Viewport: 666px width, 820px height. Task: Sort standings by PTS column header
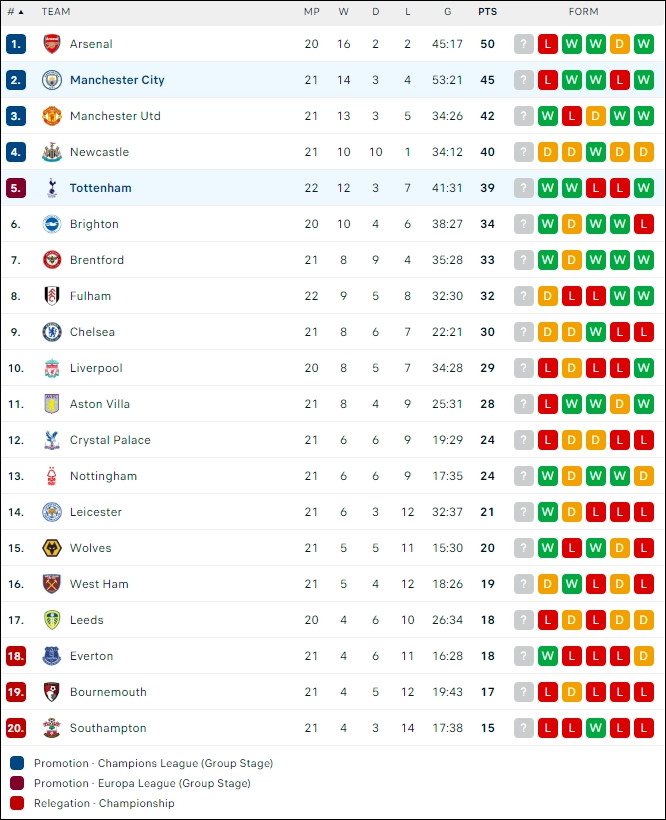point(487,12)
